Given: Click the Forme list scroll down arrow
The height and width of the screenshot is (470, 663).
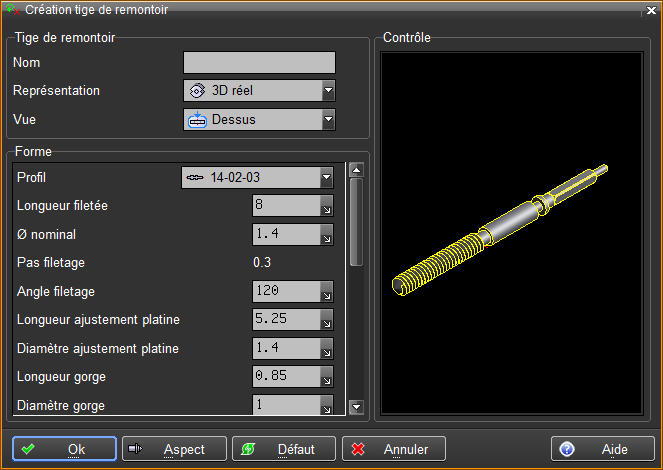Looking at the screenshot, I should [356, 407].
